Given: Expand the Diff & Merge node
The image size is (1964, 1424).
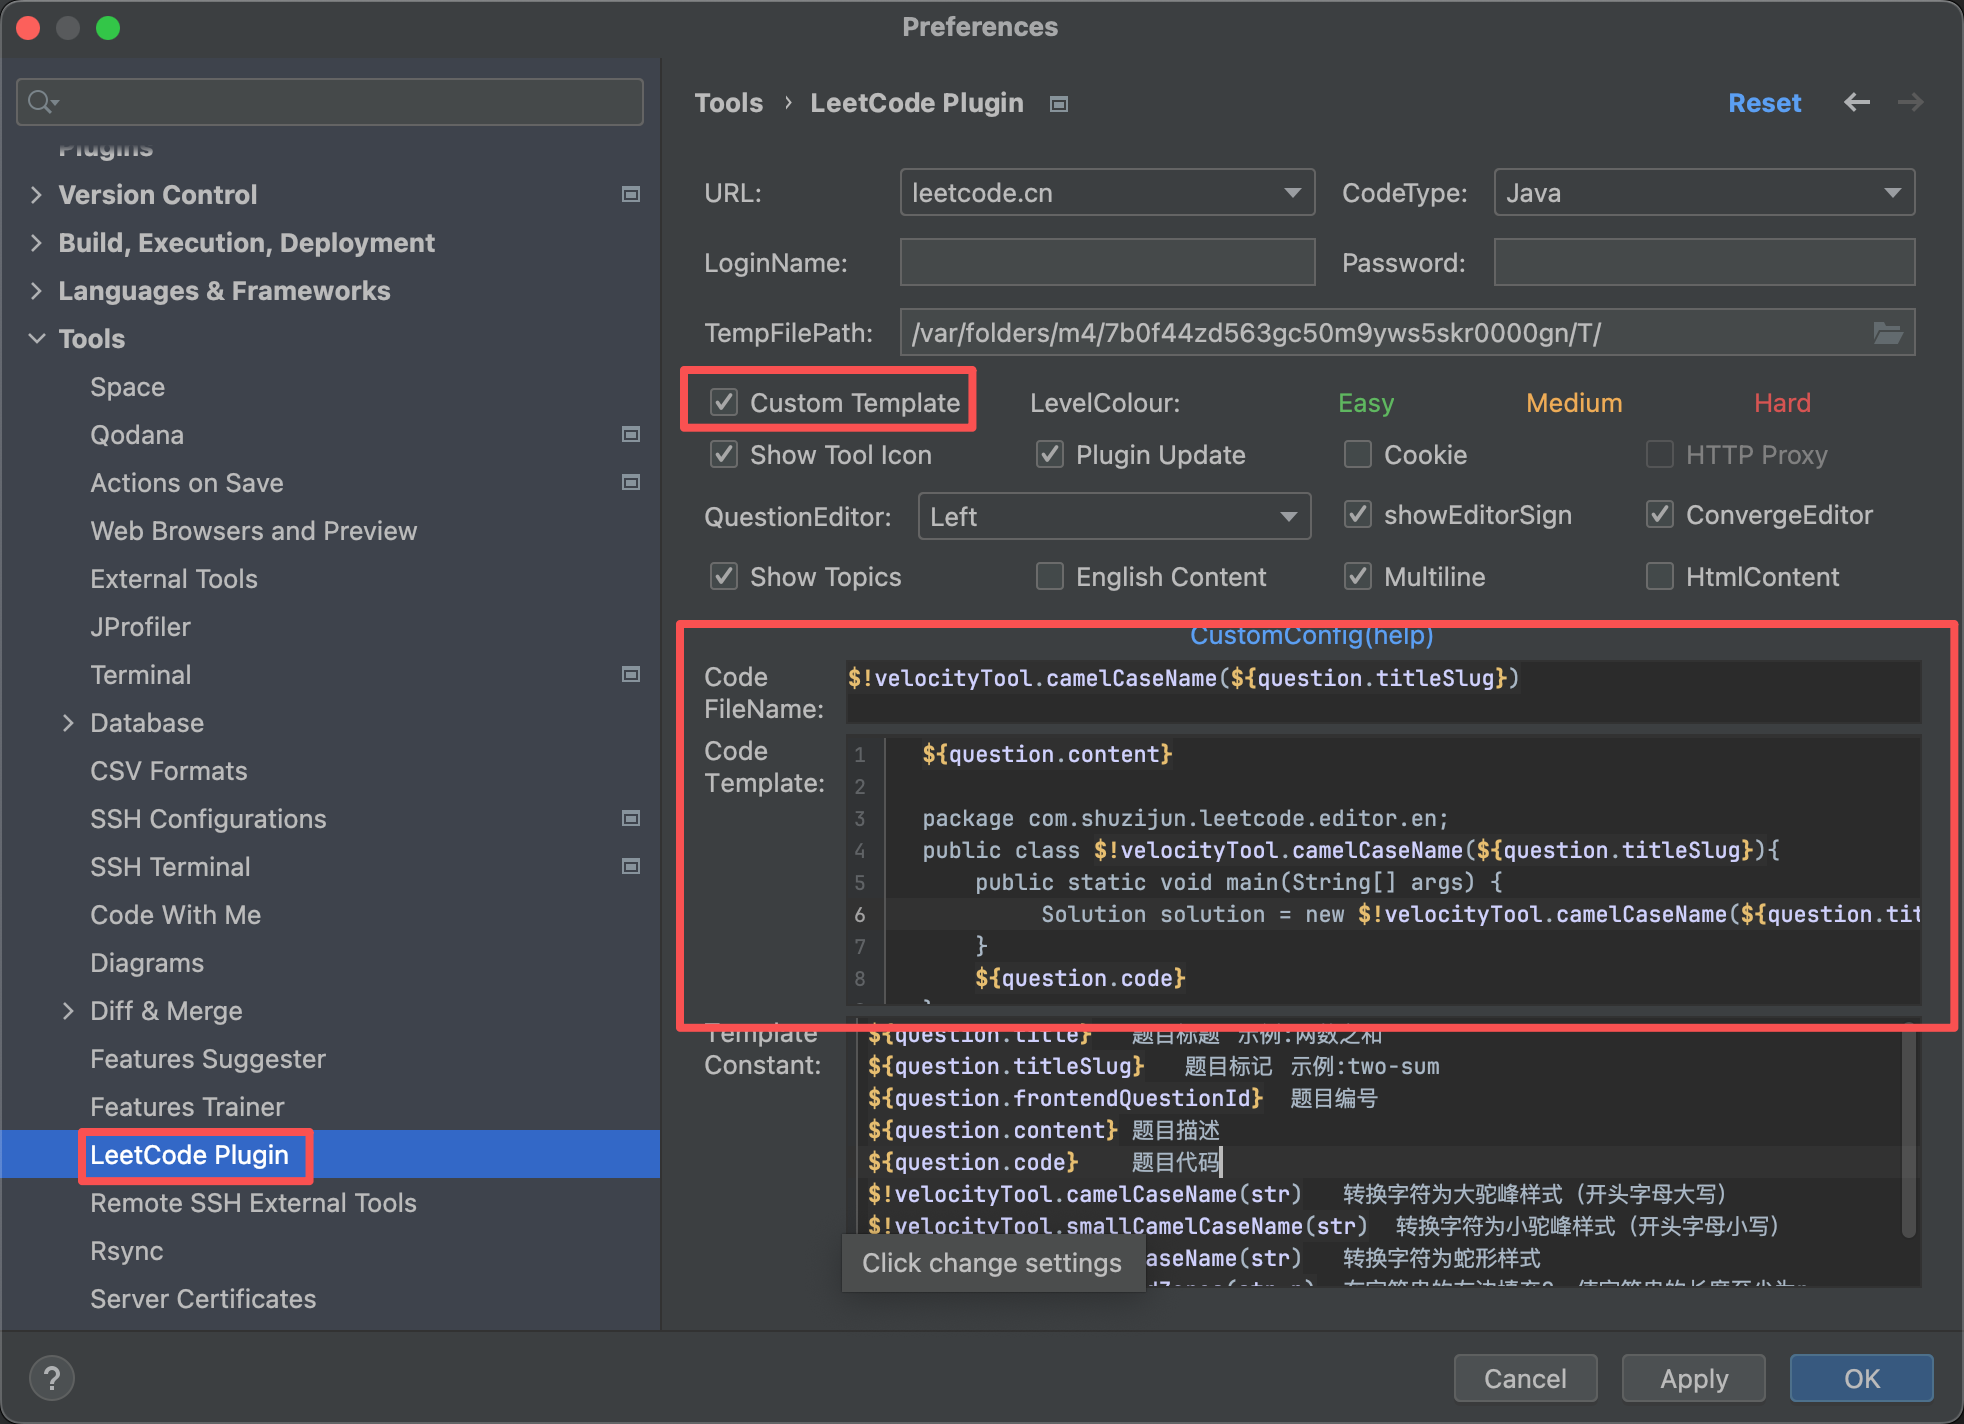Looking at the screenshot, I should (x=68, y=1010).
